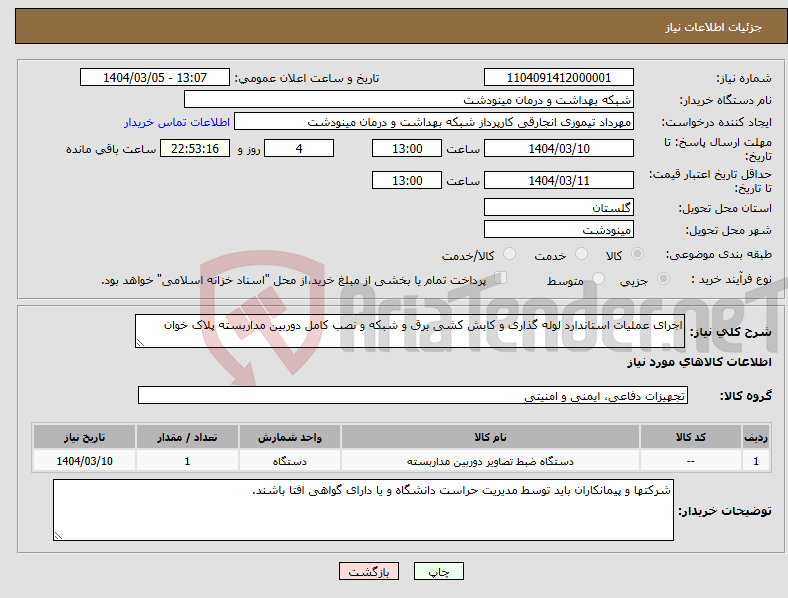Click the تعداد / مقدار column header
788x598 pixels.
187,437
